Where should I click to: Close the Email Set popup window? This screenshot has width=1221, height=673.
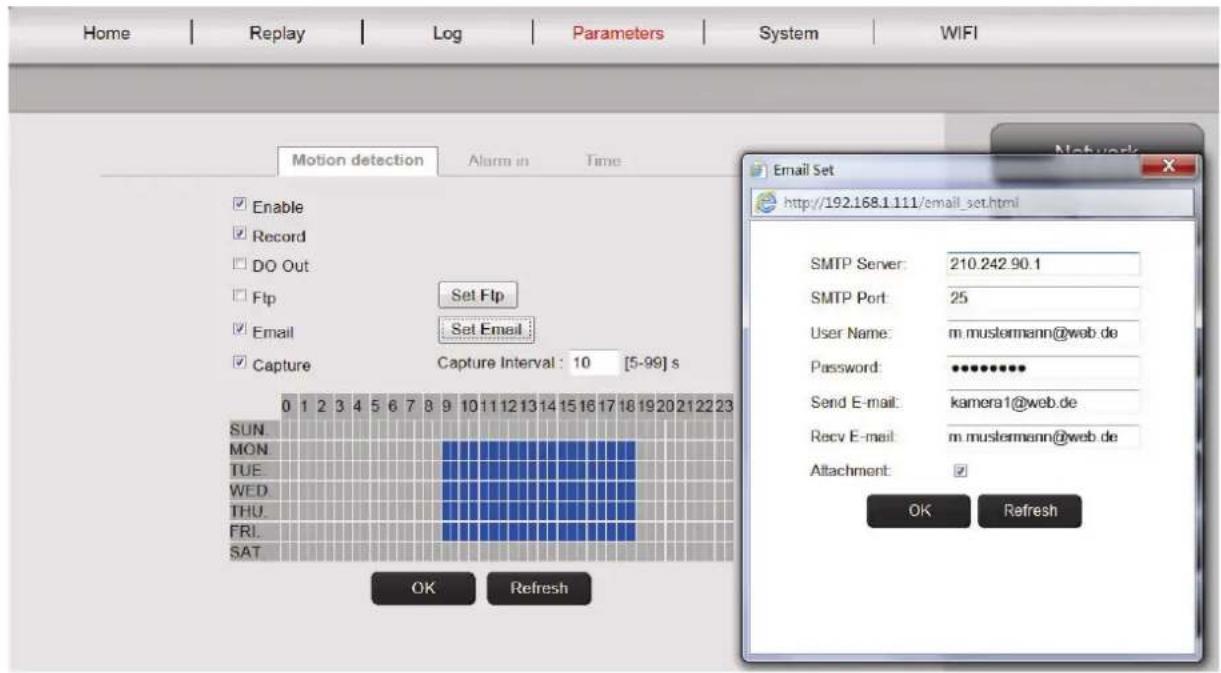[1167, 170]
